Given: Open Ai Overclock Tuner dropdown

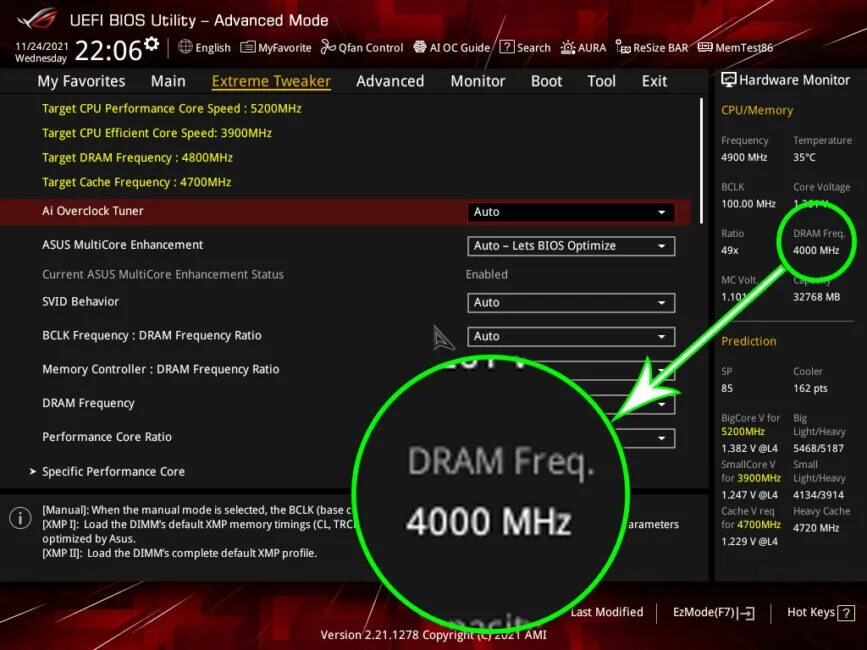Looking at the screenshot, I should click(571, 212).
